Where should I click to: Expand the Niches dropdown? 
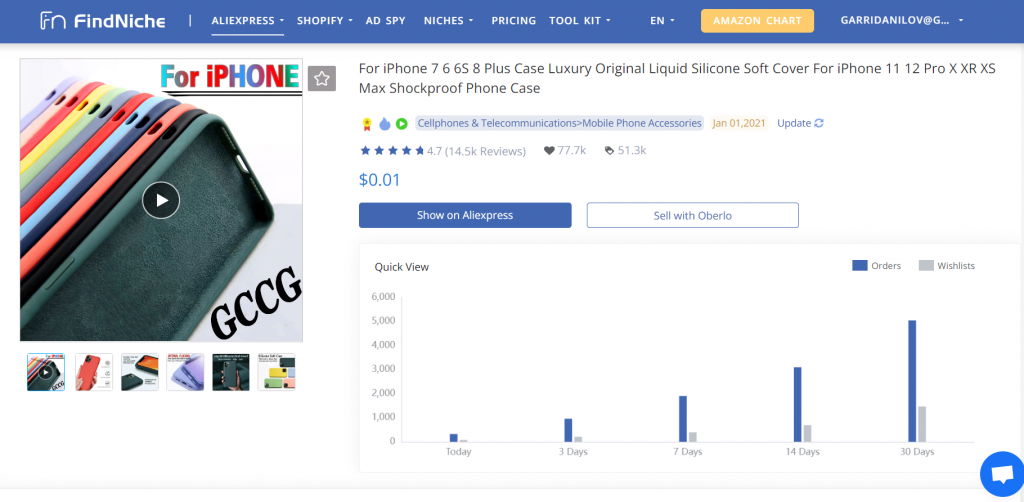pos(449,21)
